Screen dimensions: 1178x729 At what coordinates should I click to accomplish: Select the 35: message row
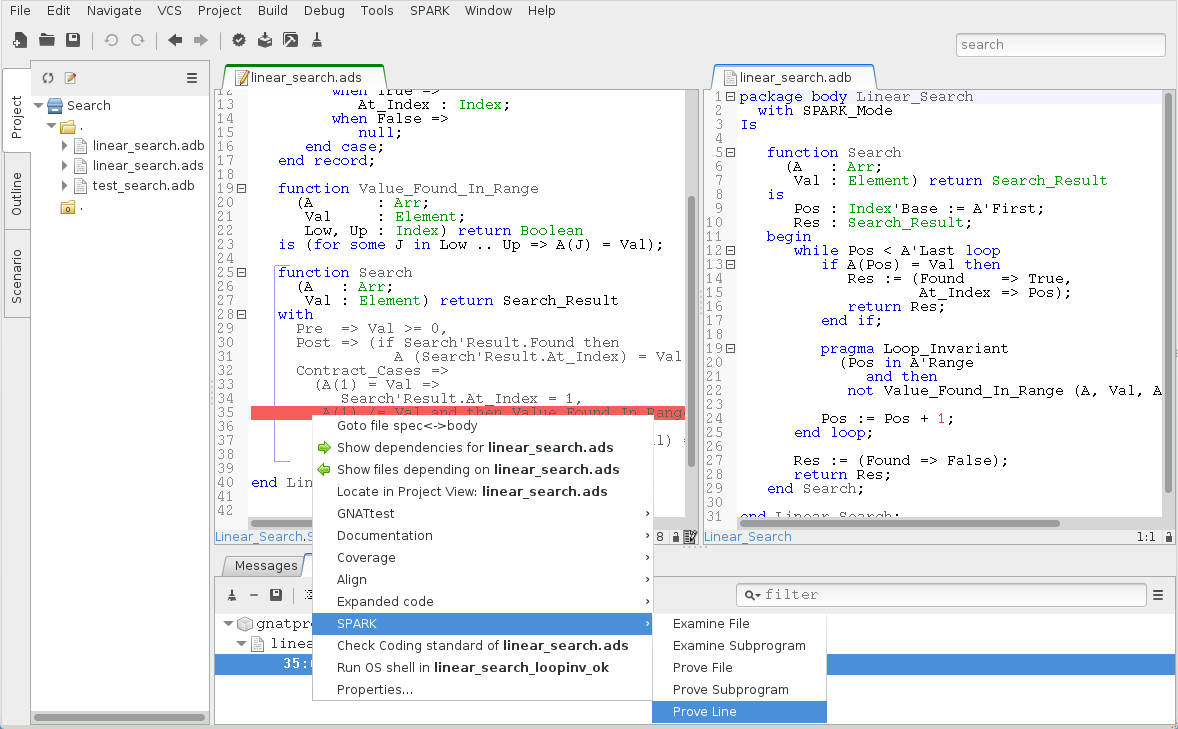(x=695, y=664)
